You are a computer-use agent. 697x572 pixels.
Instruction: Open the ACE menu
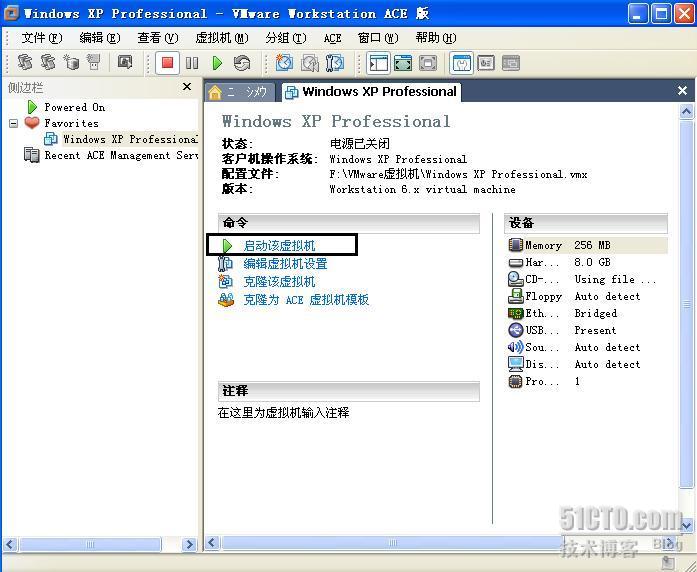point(332,39)
